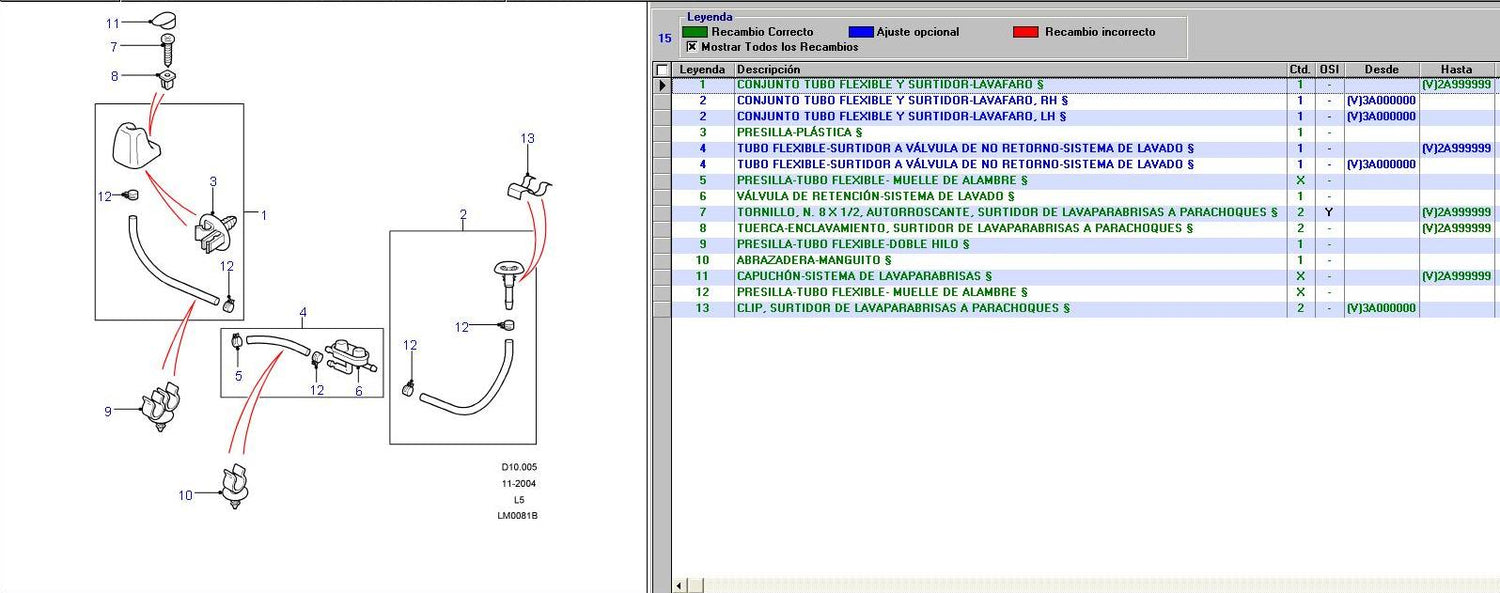
Task: Click the plastic clip part 3 drawing
Action: (x=212, y=231)
